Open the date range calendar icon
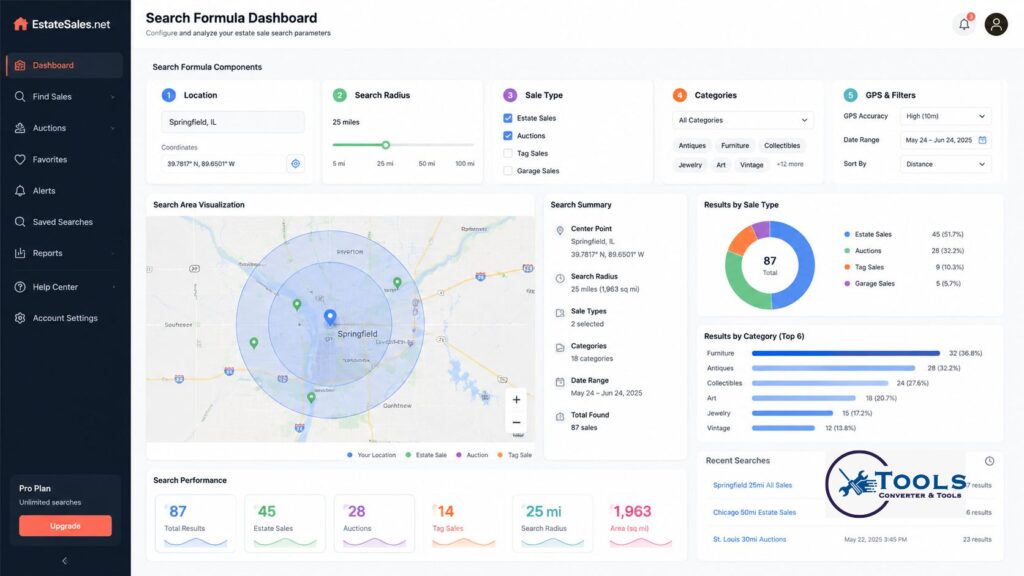Image resolution: width=1024 pixels, height=576 pixels. [982, 140]
